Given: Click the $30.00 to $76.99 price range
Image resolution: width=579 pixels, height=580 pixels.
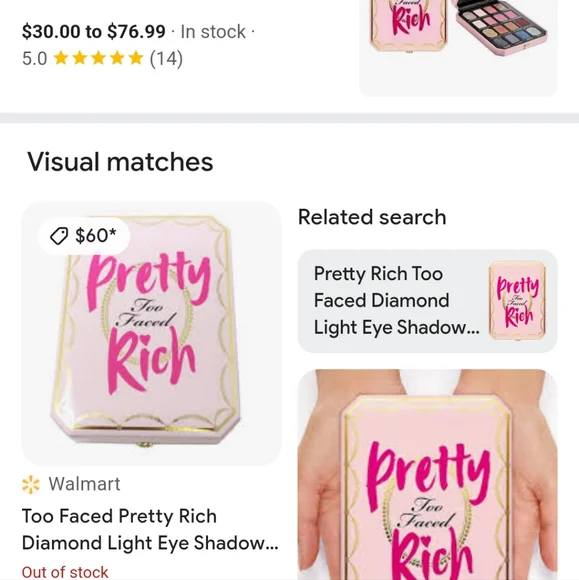Looking at the screenshot, I should click(94, 31).
